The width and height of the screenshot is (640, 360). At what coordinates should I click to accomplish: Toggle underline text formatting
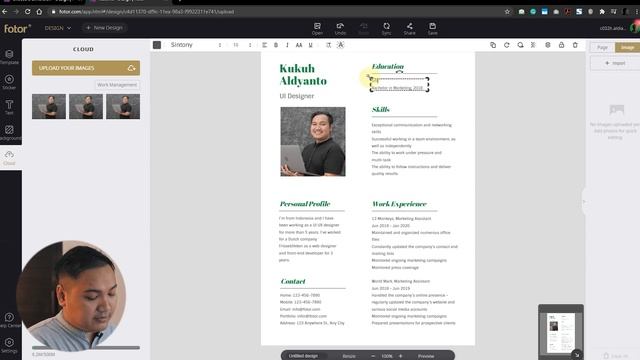pyautogui.click(x=311, y=45)
